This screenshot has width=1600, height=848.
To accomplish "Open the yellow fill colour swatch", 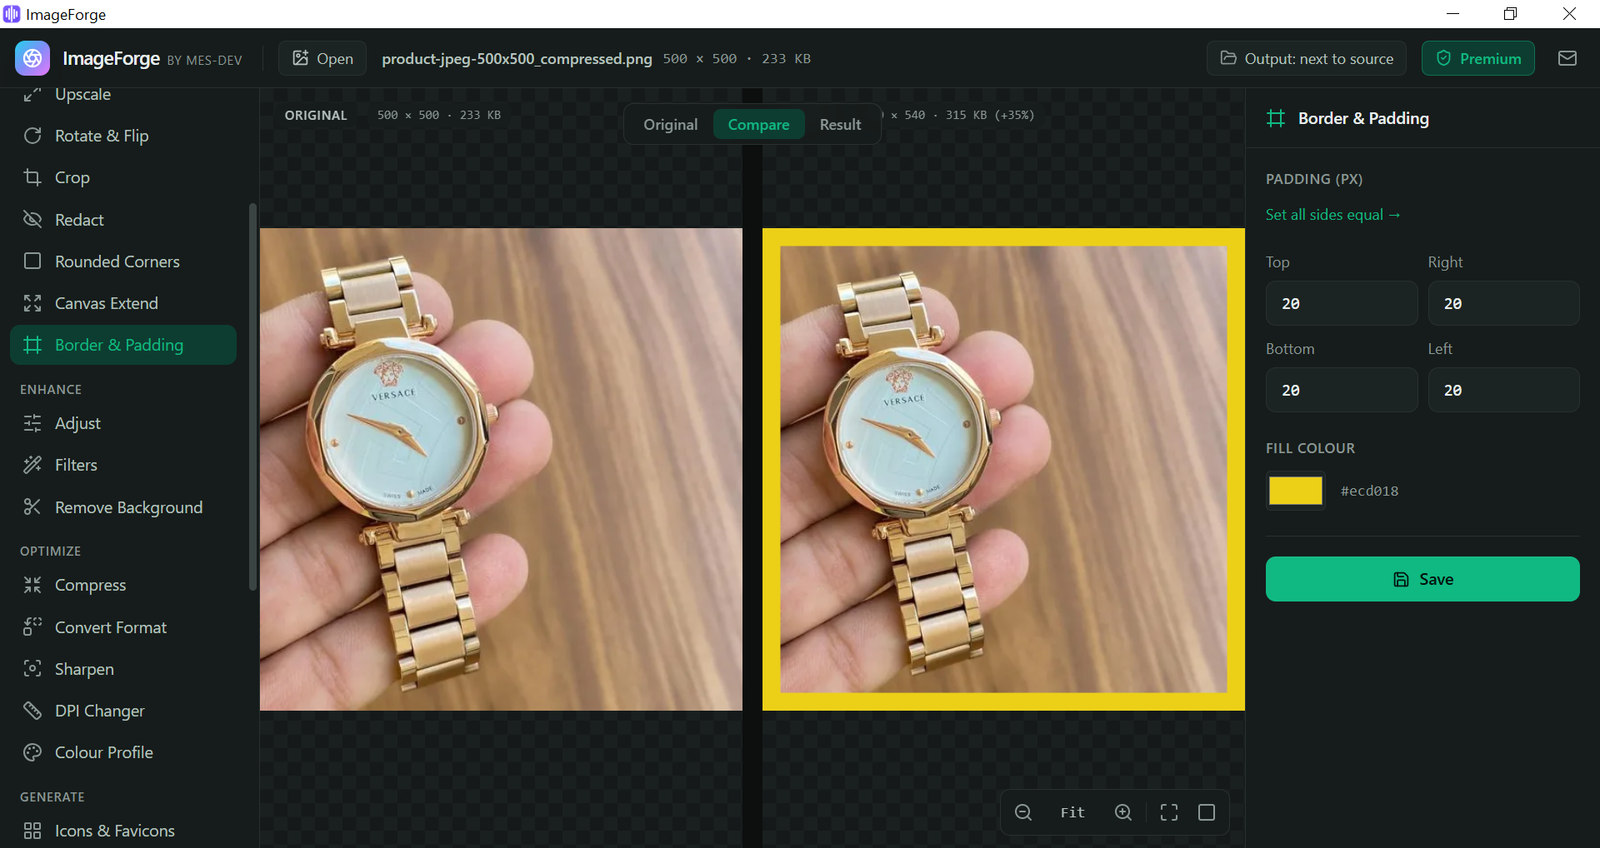I will [x=1296, y=490].
